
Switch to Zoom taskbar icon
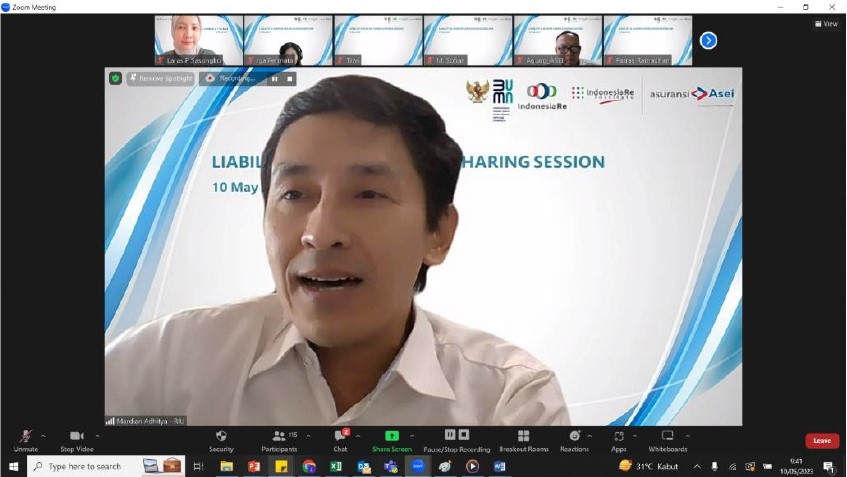pyautogui.click(x=418, y=466)
